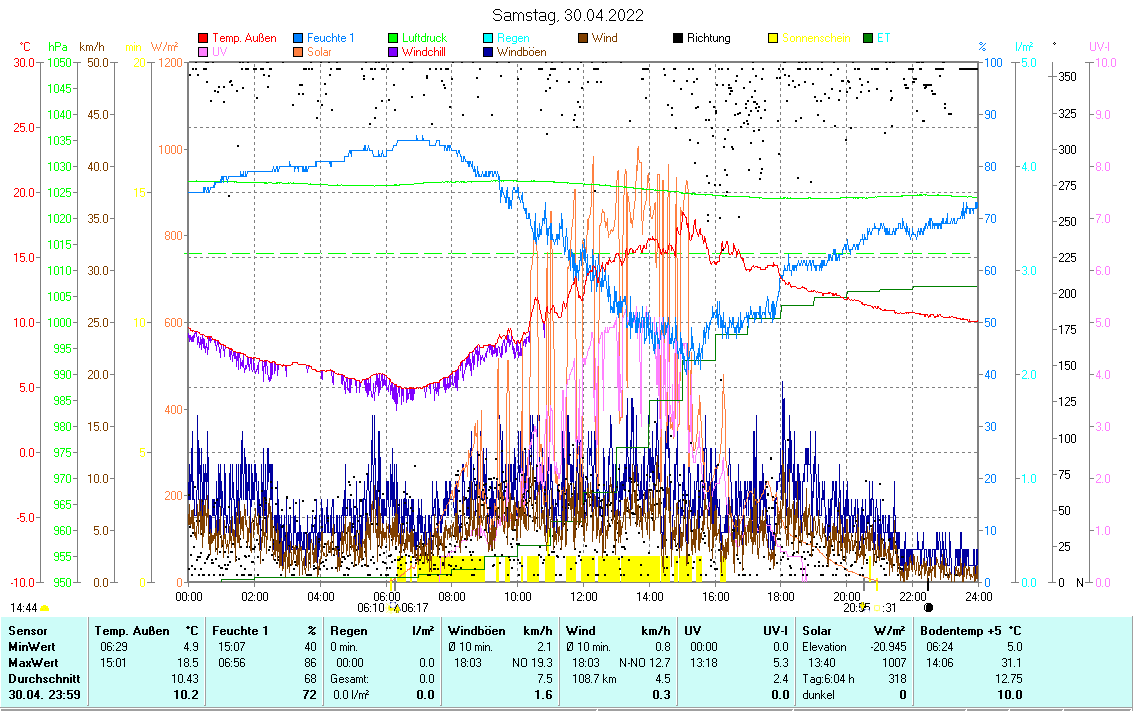
Task: Click the 12:00 time axis label
Action: [x=583, y=596]
